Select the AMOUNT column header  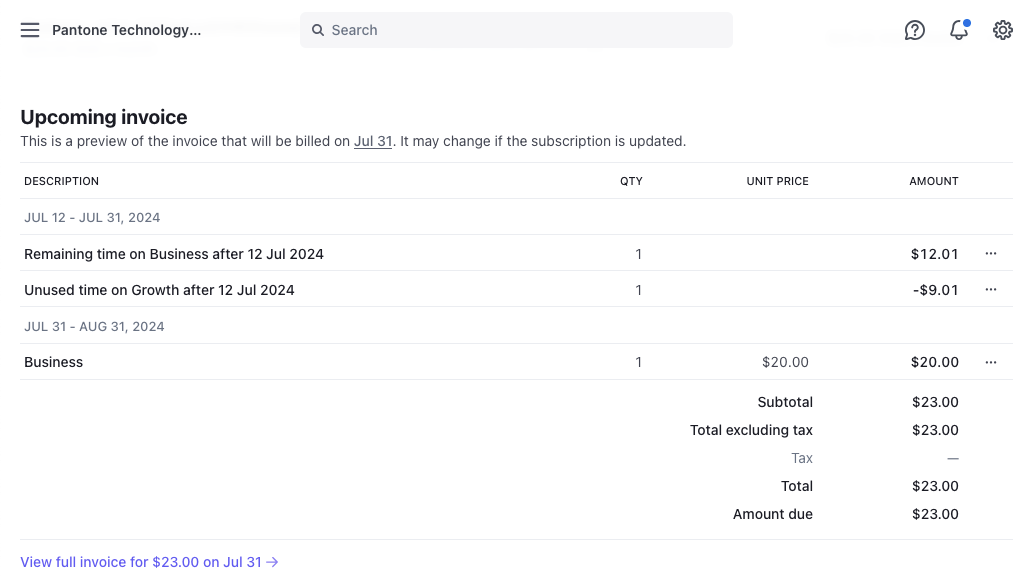click(933, 181)
